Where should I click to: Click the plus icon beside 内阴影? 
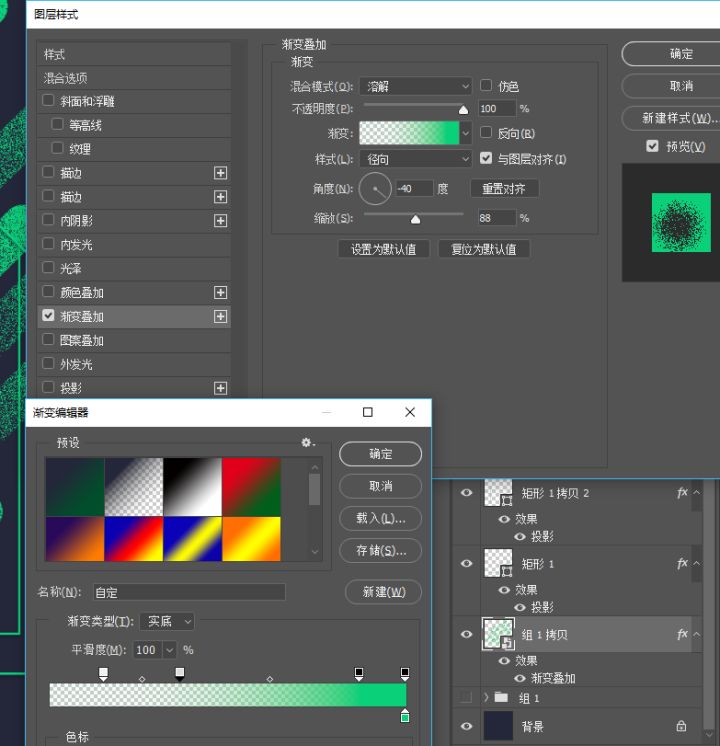click(x=220, y=221)
